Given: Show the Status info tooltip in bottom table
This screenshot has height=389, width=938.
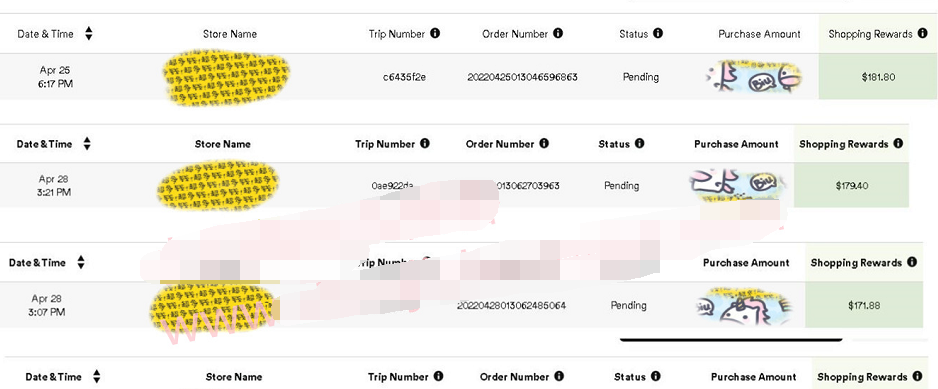Looking at the screenshot, I should tap(655, 376).
